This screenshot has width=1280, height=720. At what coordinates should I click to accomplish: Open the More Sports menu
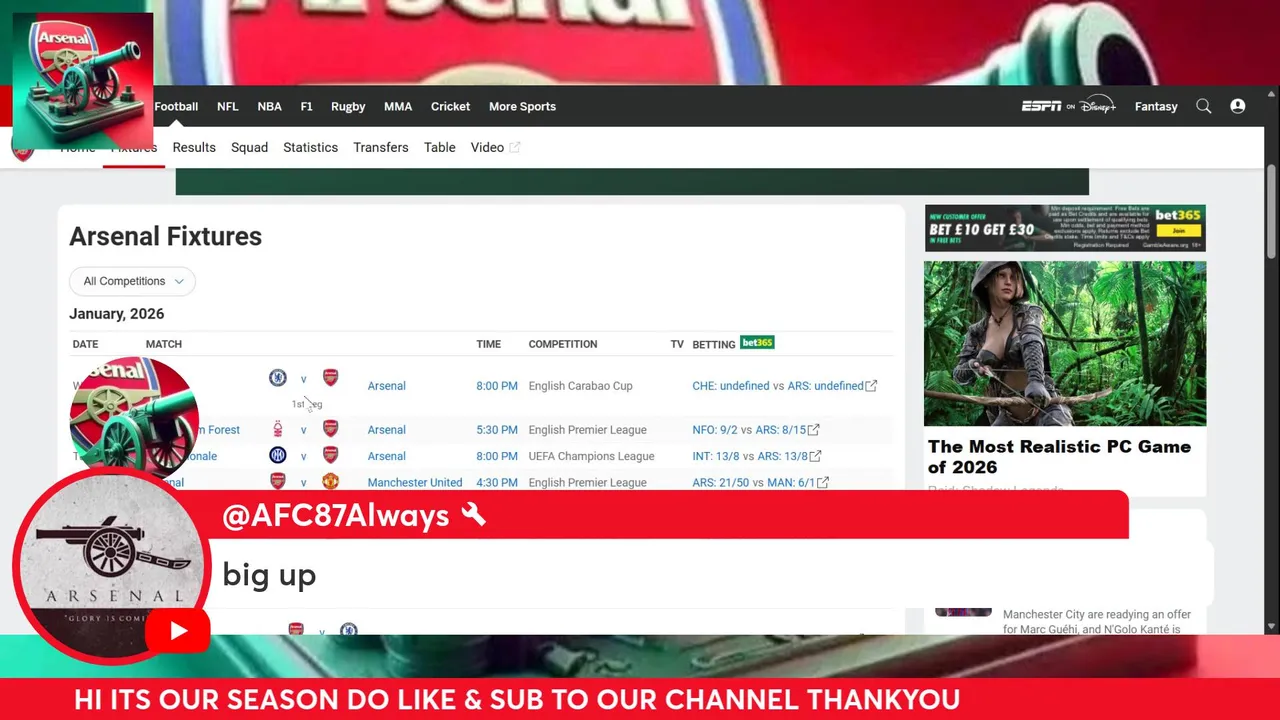tap(522, 106)
